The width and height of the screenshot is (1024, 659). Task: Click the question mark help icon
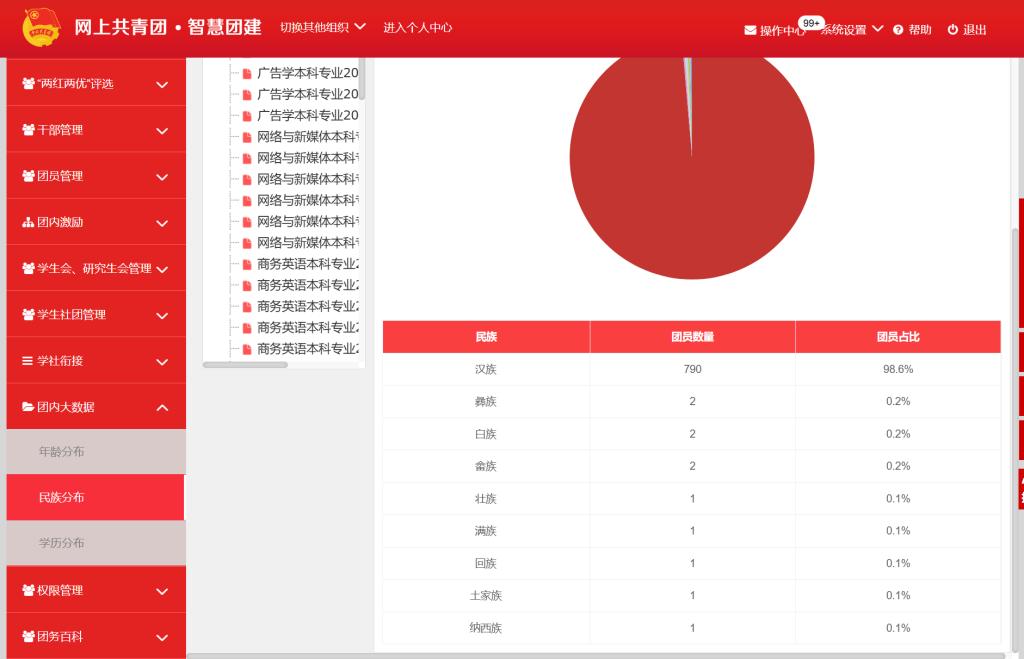pos(898,30)
